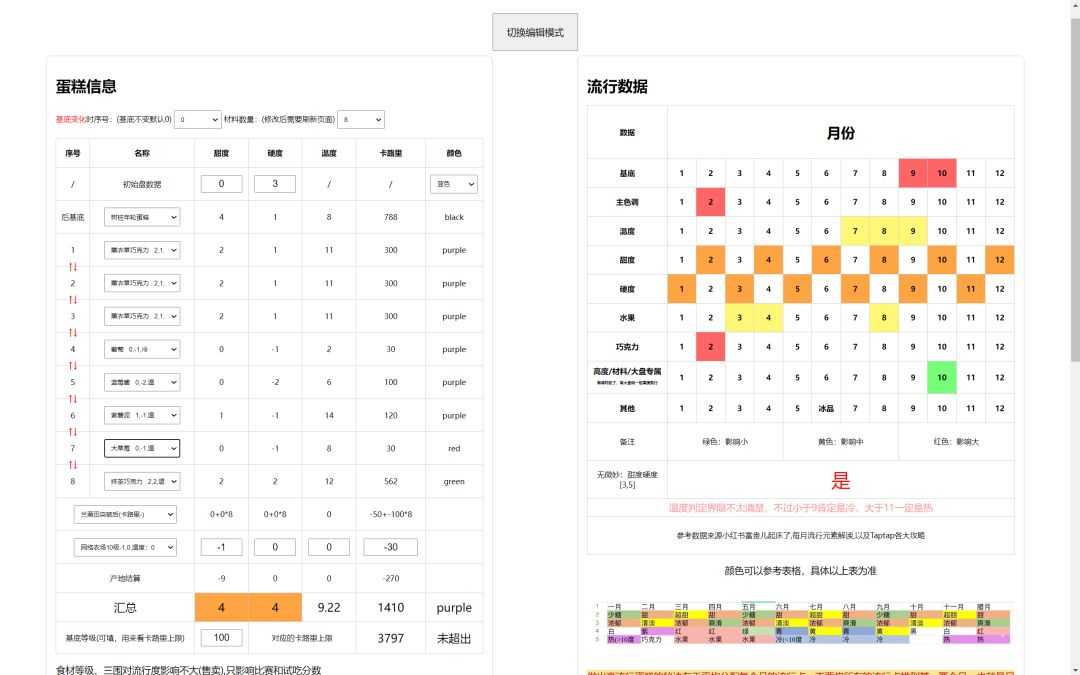The height and width of the screenshot is (675, 1080).
Task: Click the 562 calorie cell
Action: click(x=391, y=481)
